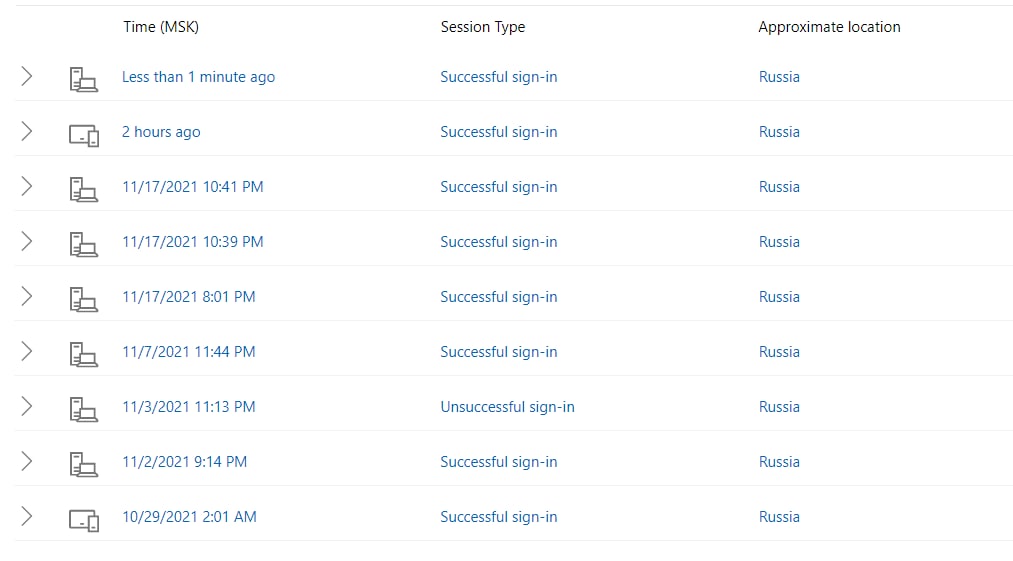Expand the 11/3/2021 11:13 PM unsuccessful row
Image resolution: width=1013 pixels, height=561 pixels.
click(x=26, y=406)
